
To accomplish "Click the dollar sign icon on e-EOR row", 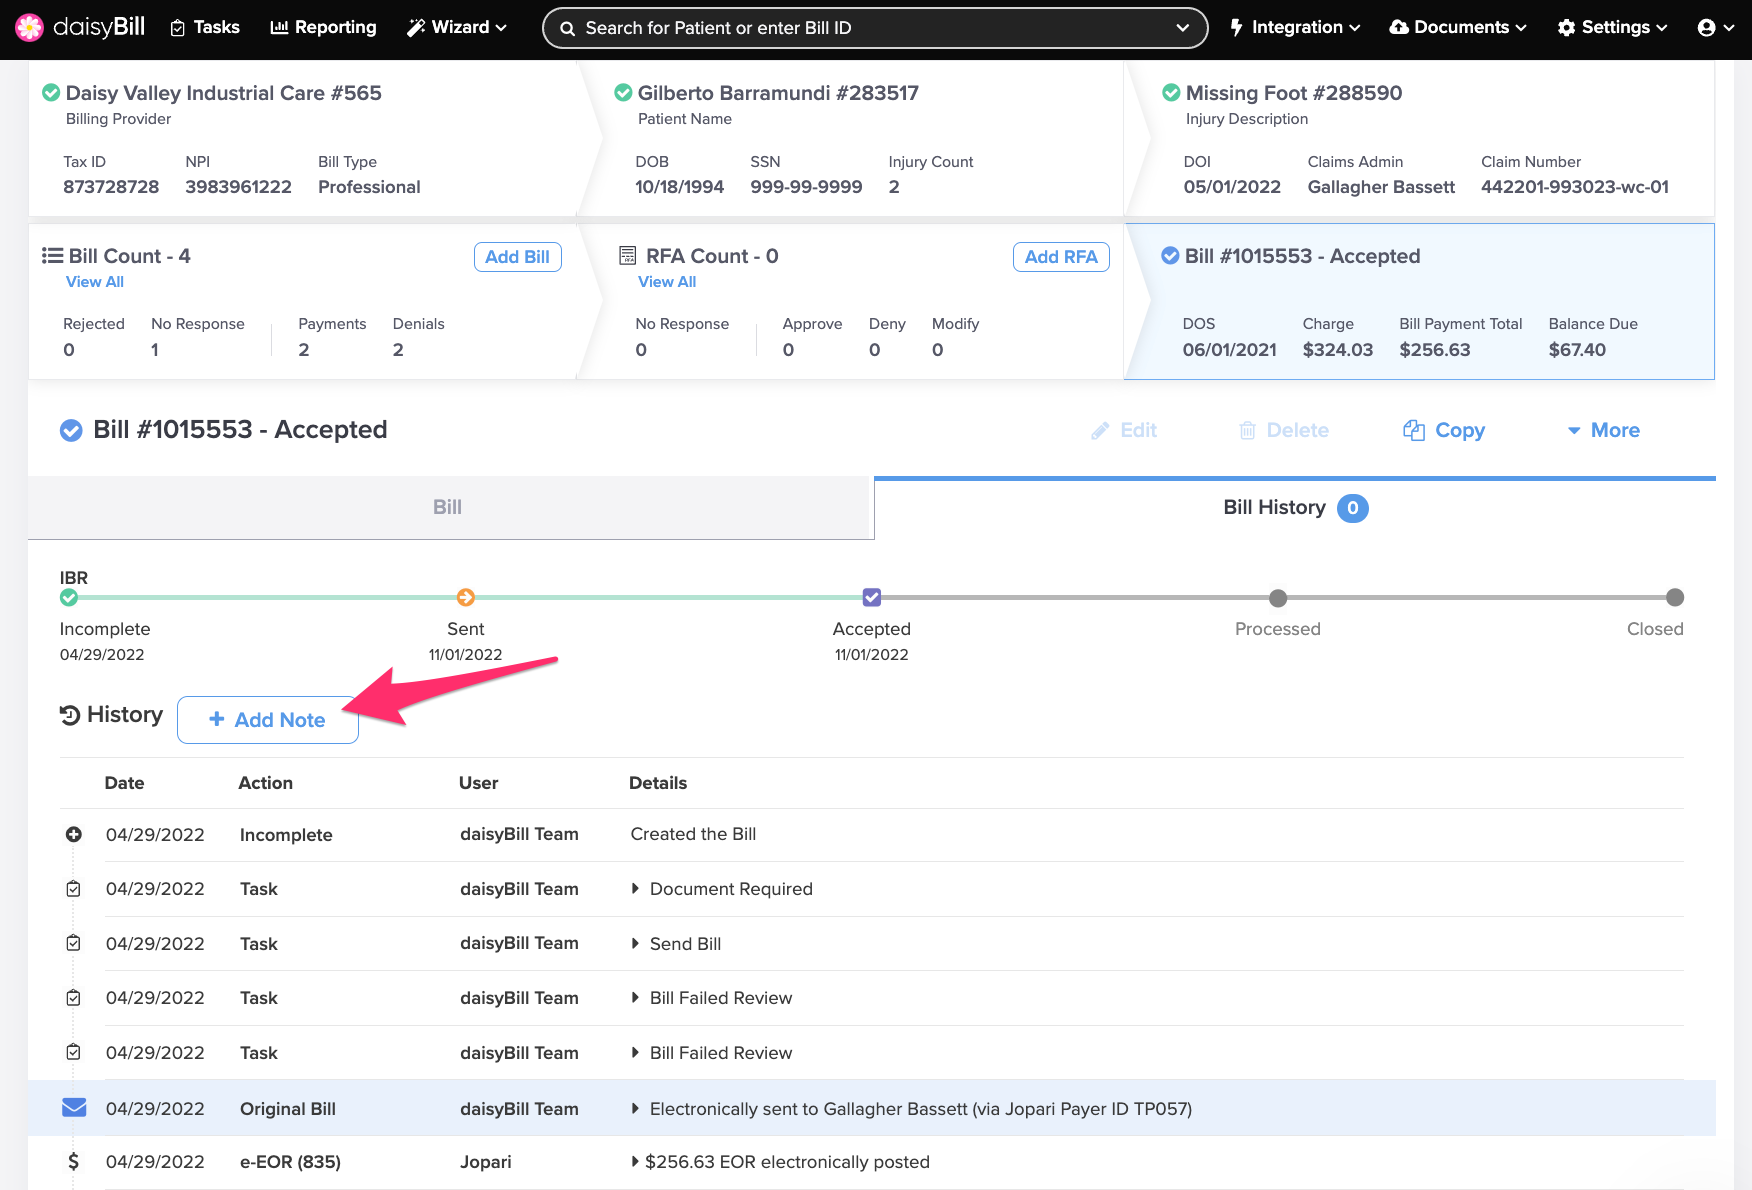I will tap(73, 1162).
